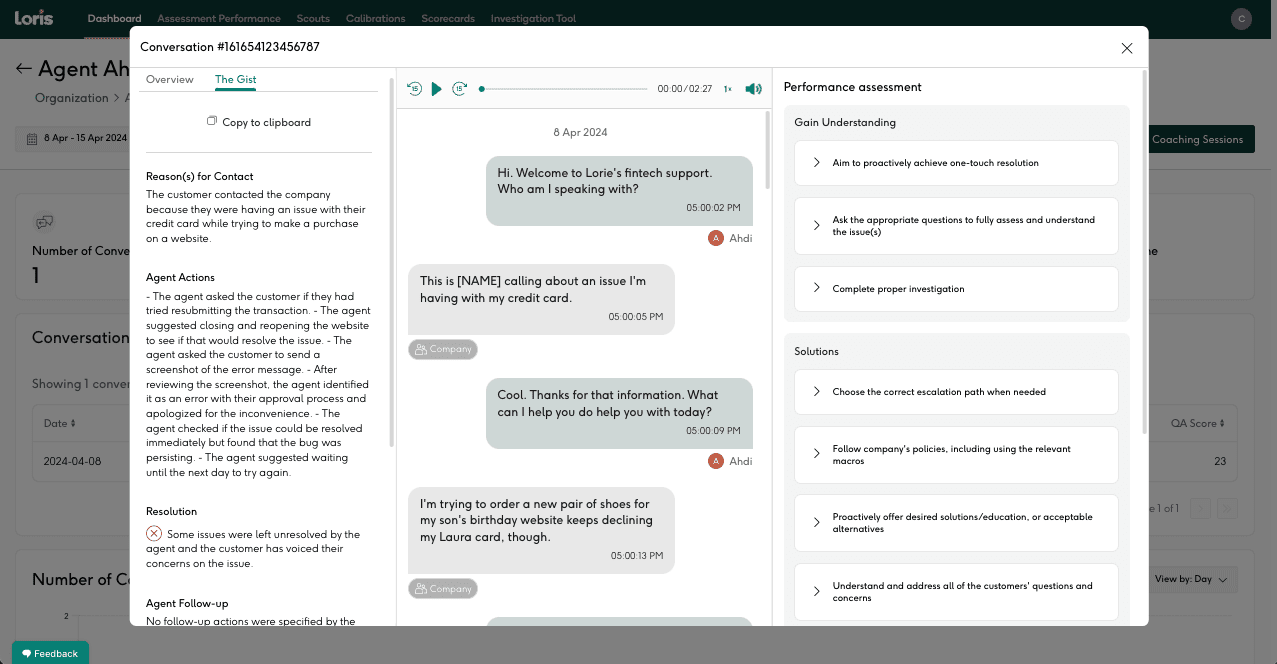Expand 'Follow company's policies' criterion
This screenshot has height=664, width=1277.
click(x=816, y=455)
